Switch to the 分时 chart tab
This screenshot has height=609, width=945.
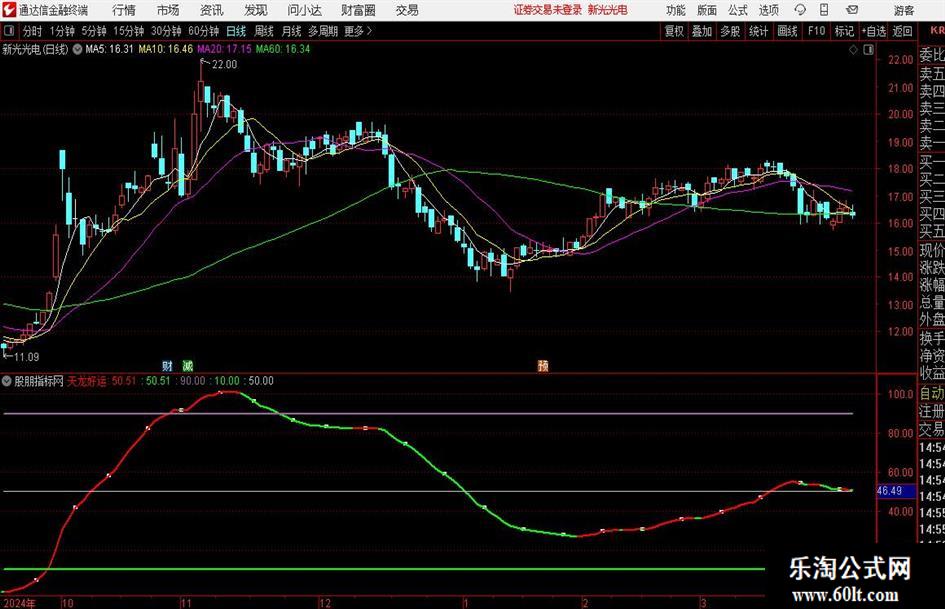(x=33, y=31)
